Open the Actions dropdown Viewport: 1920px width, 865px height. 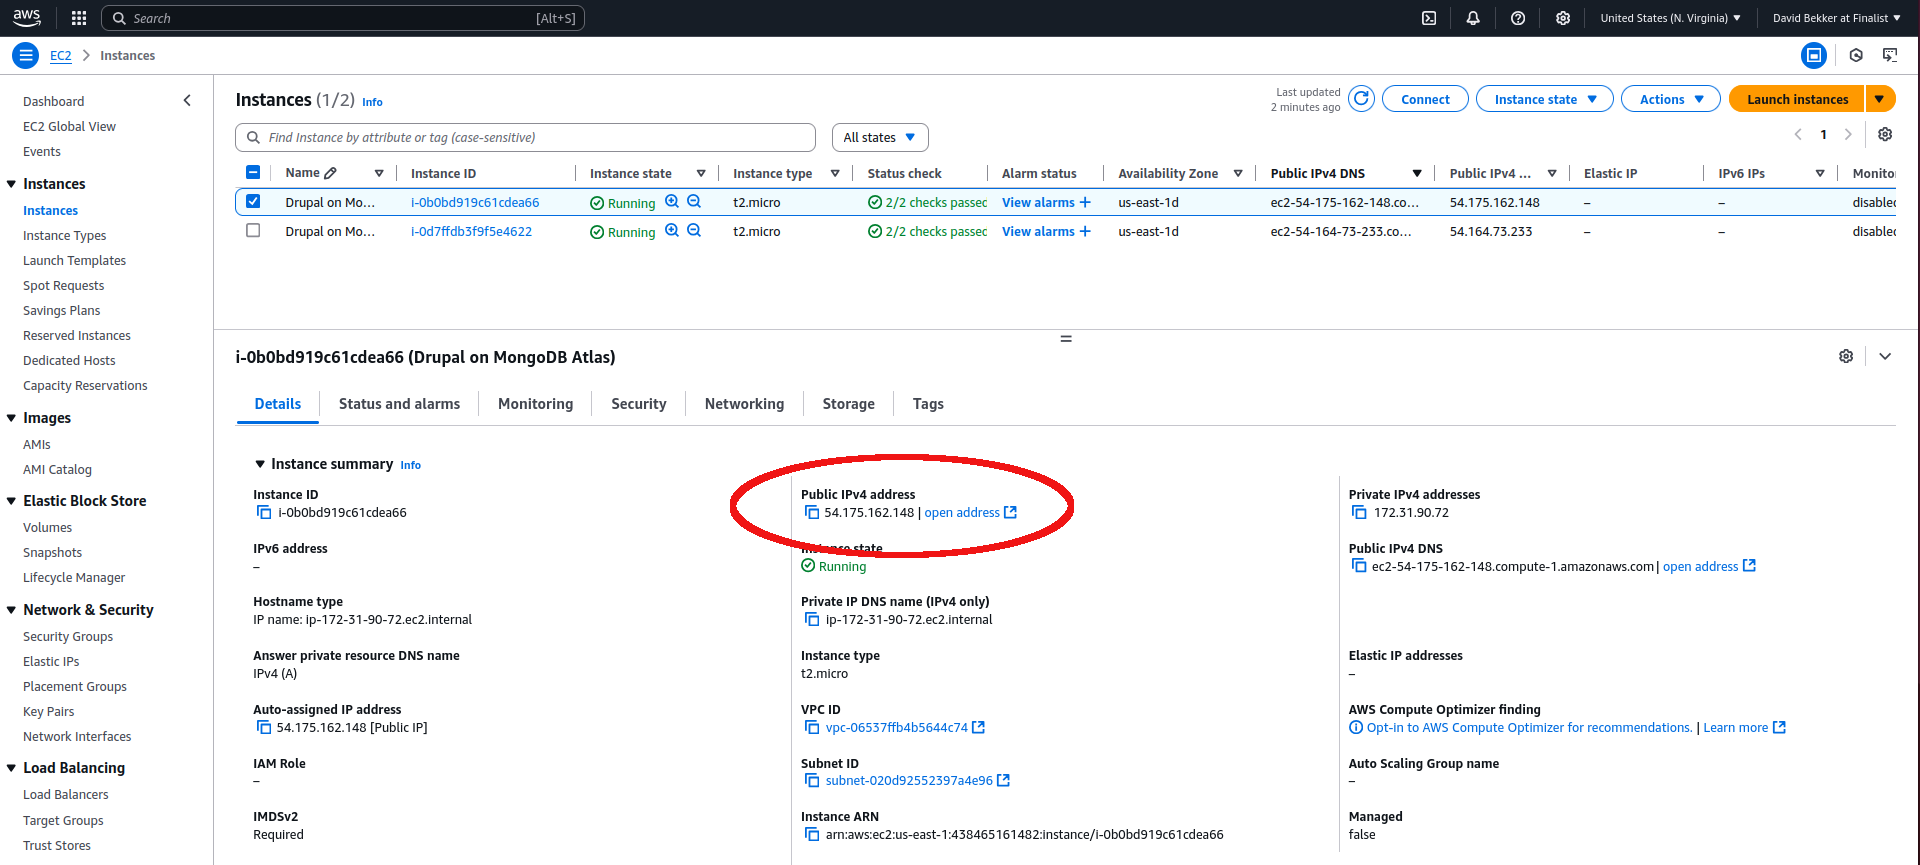(x=1671, y=99)
